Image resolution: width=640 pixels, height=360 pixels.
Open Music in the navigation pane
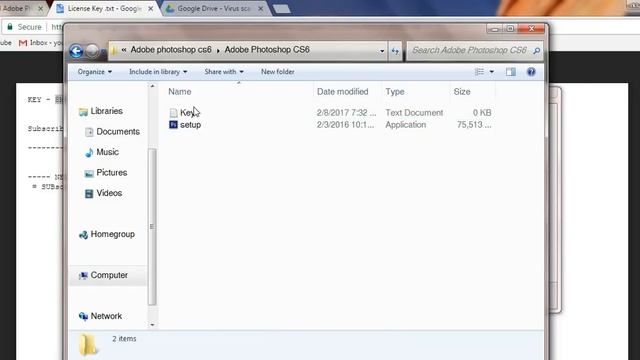[x=107, y=152]
